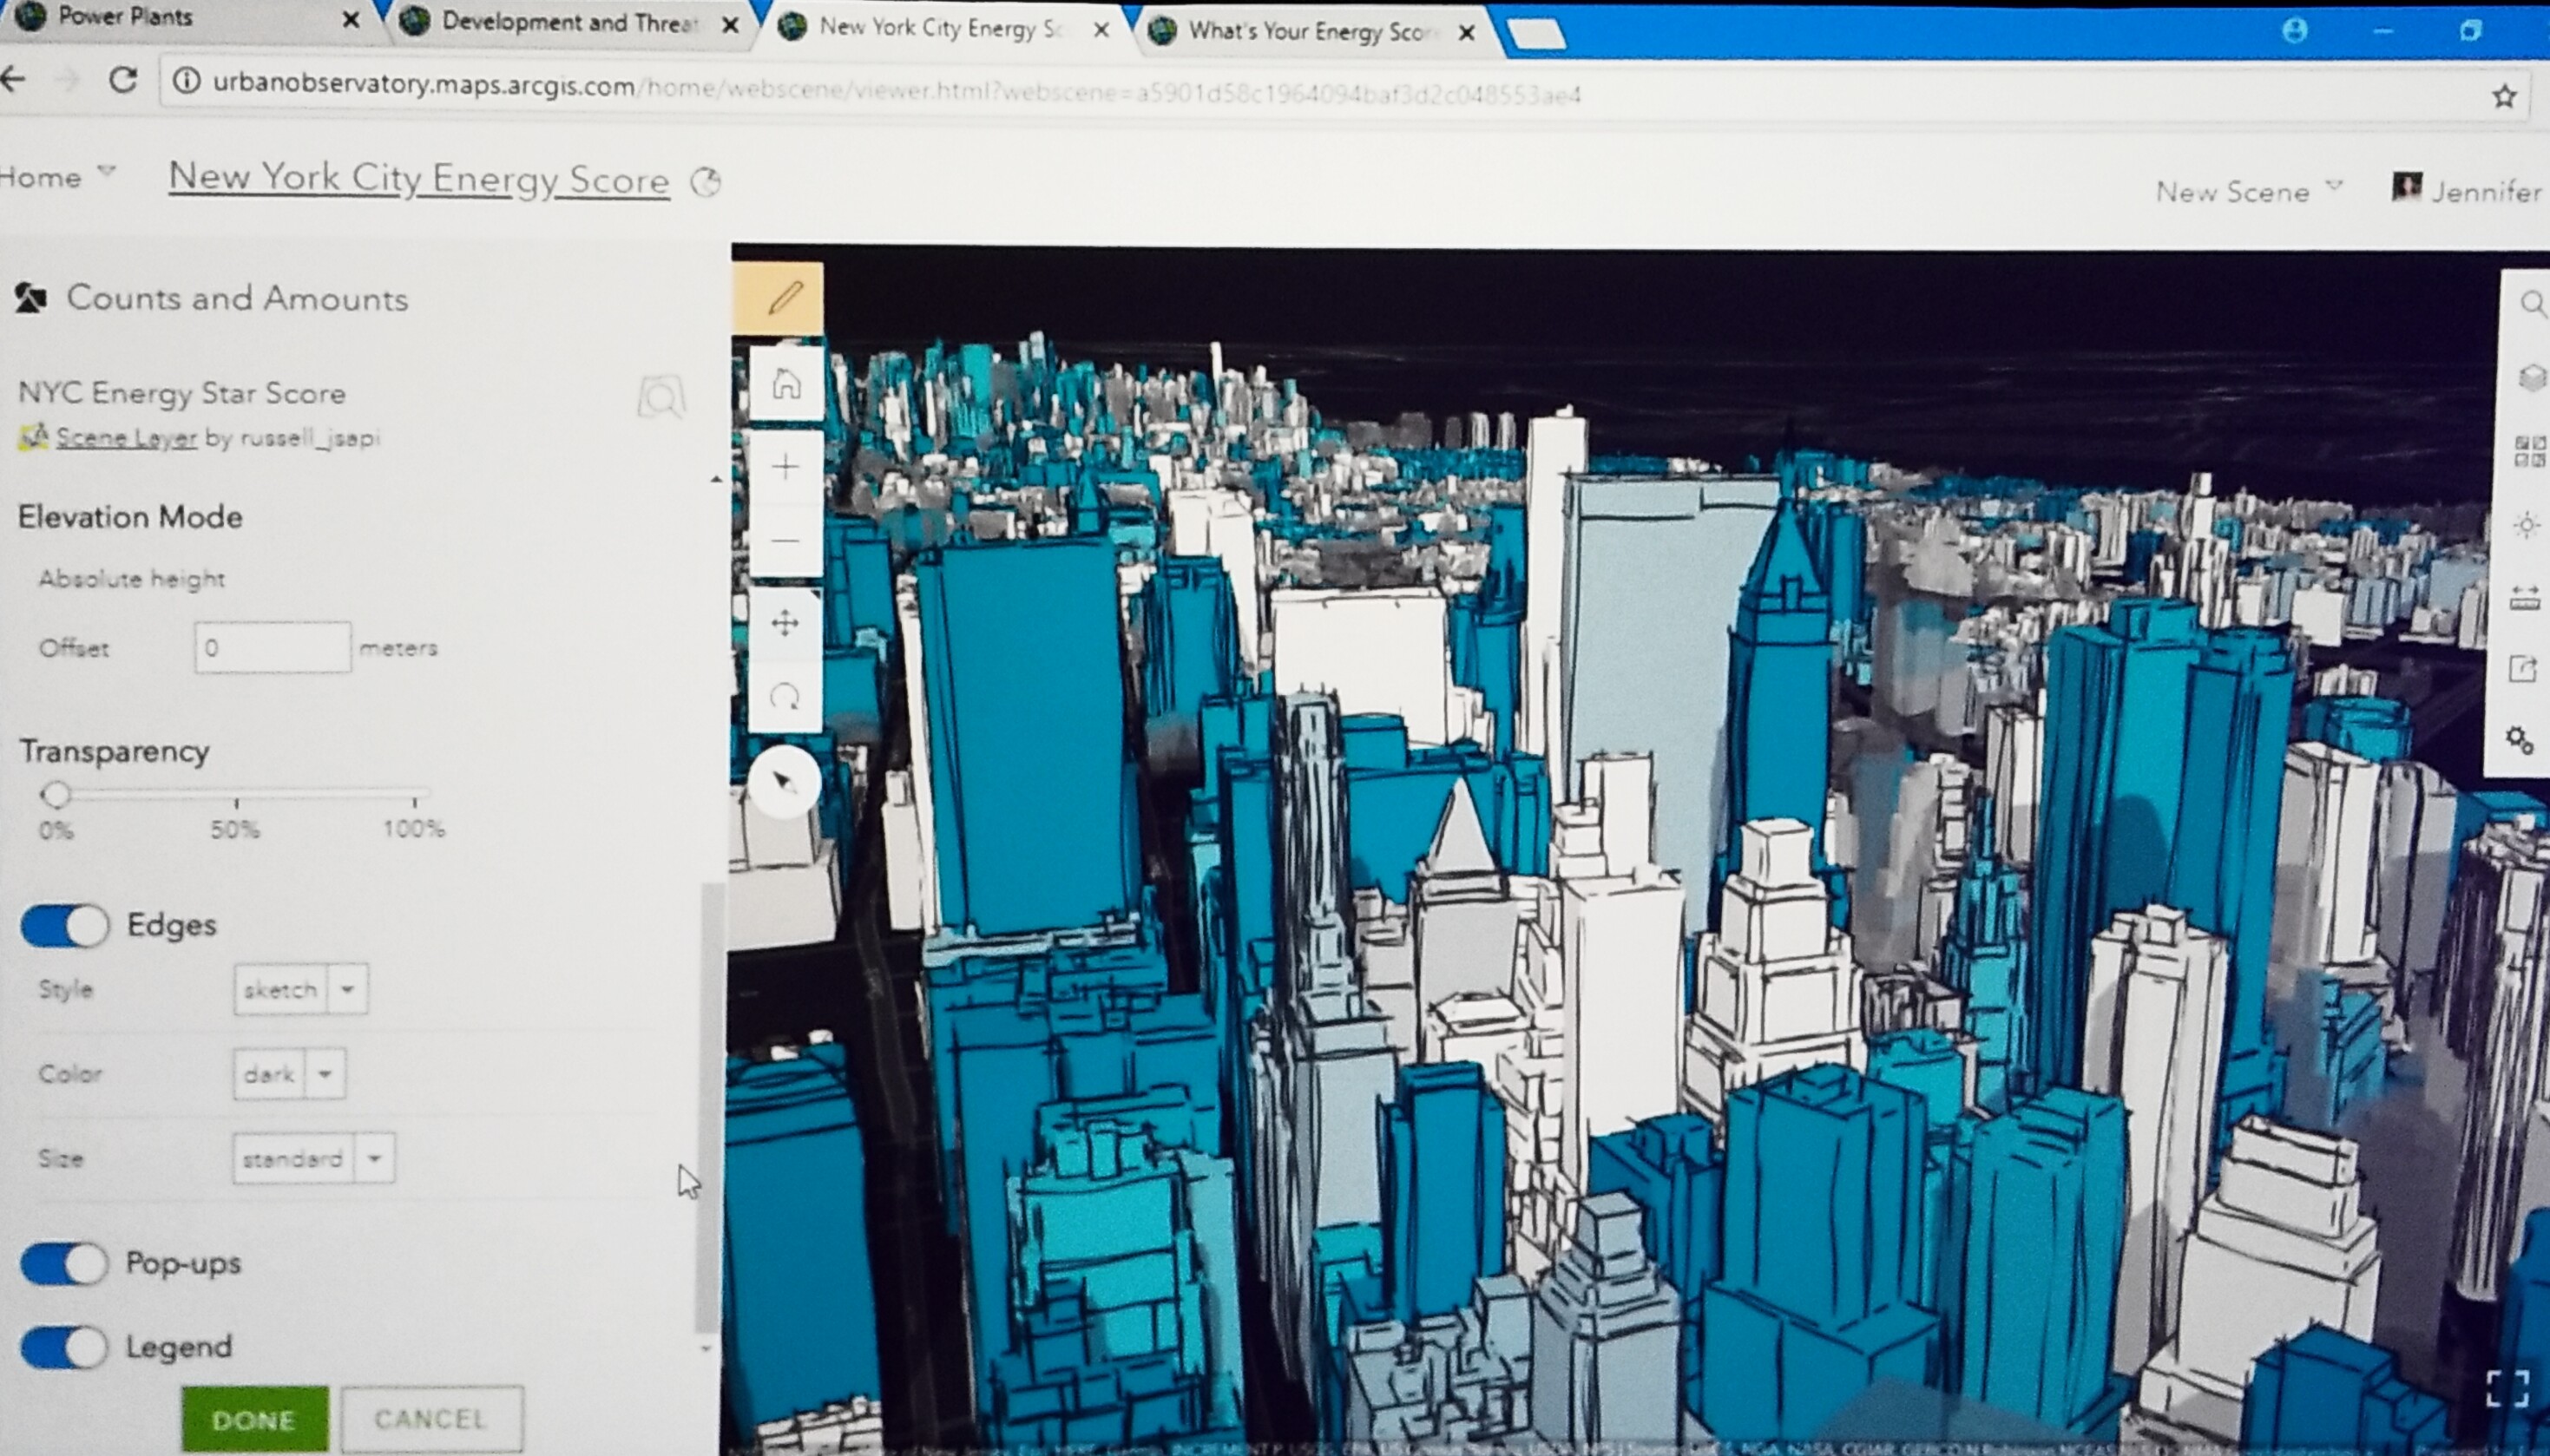Reset orientation with the compass button
This screenshot has height=1456, width=2550.
(x=785, y=781)
